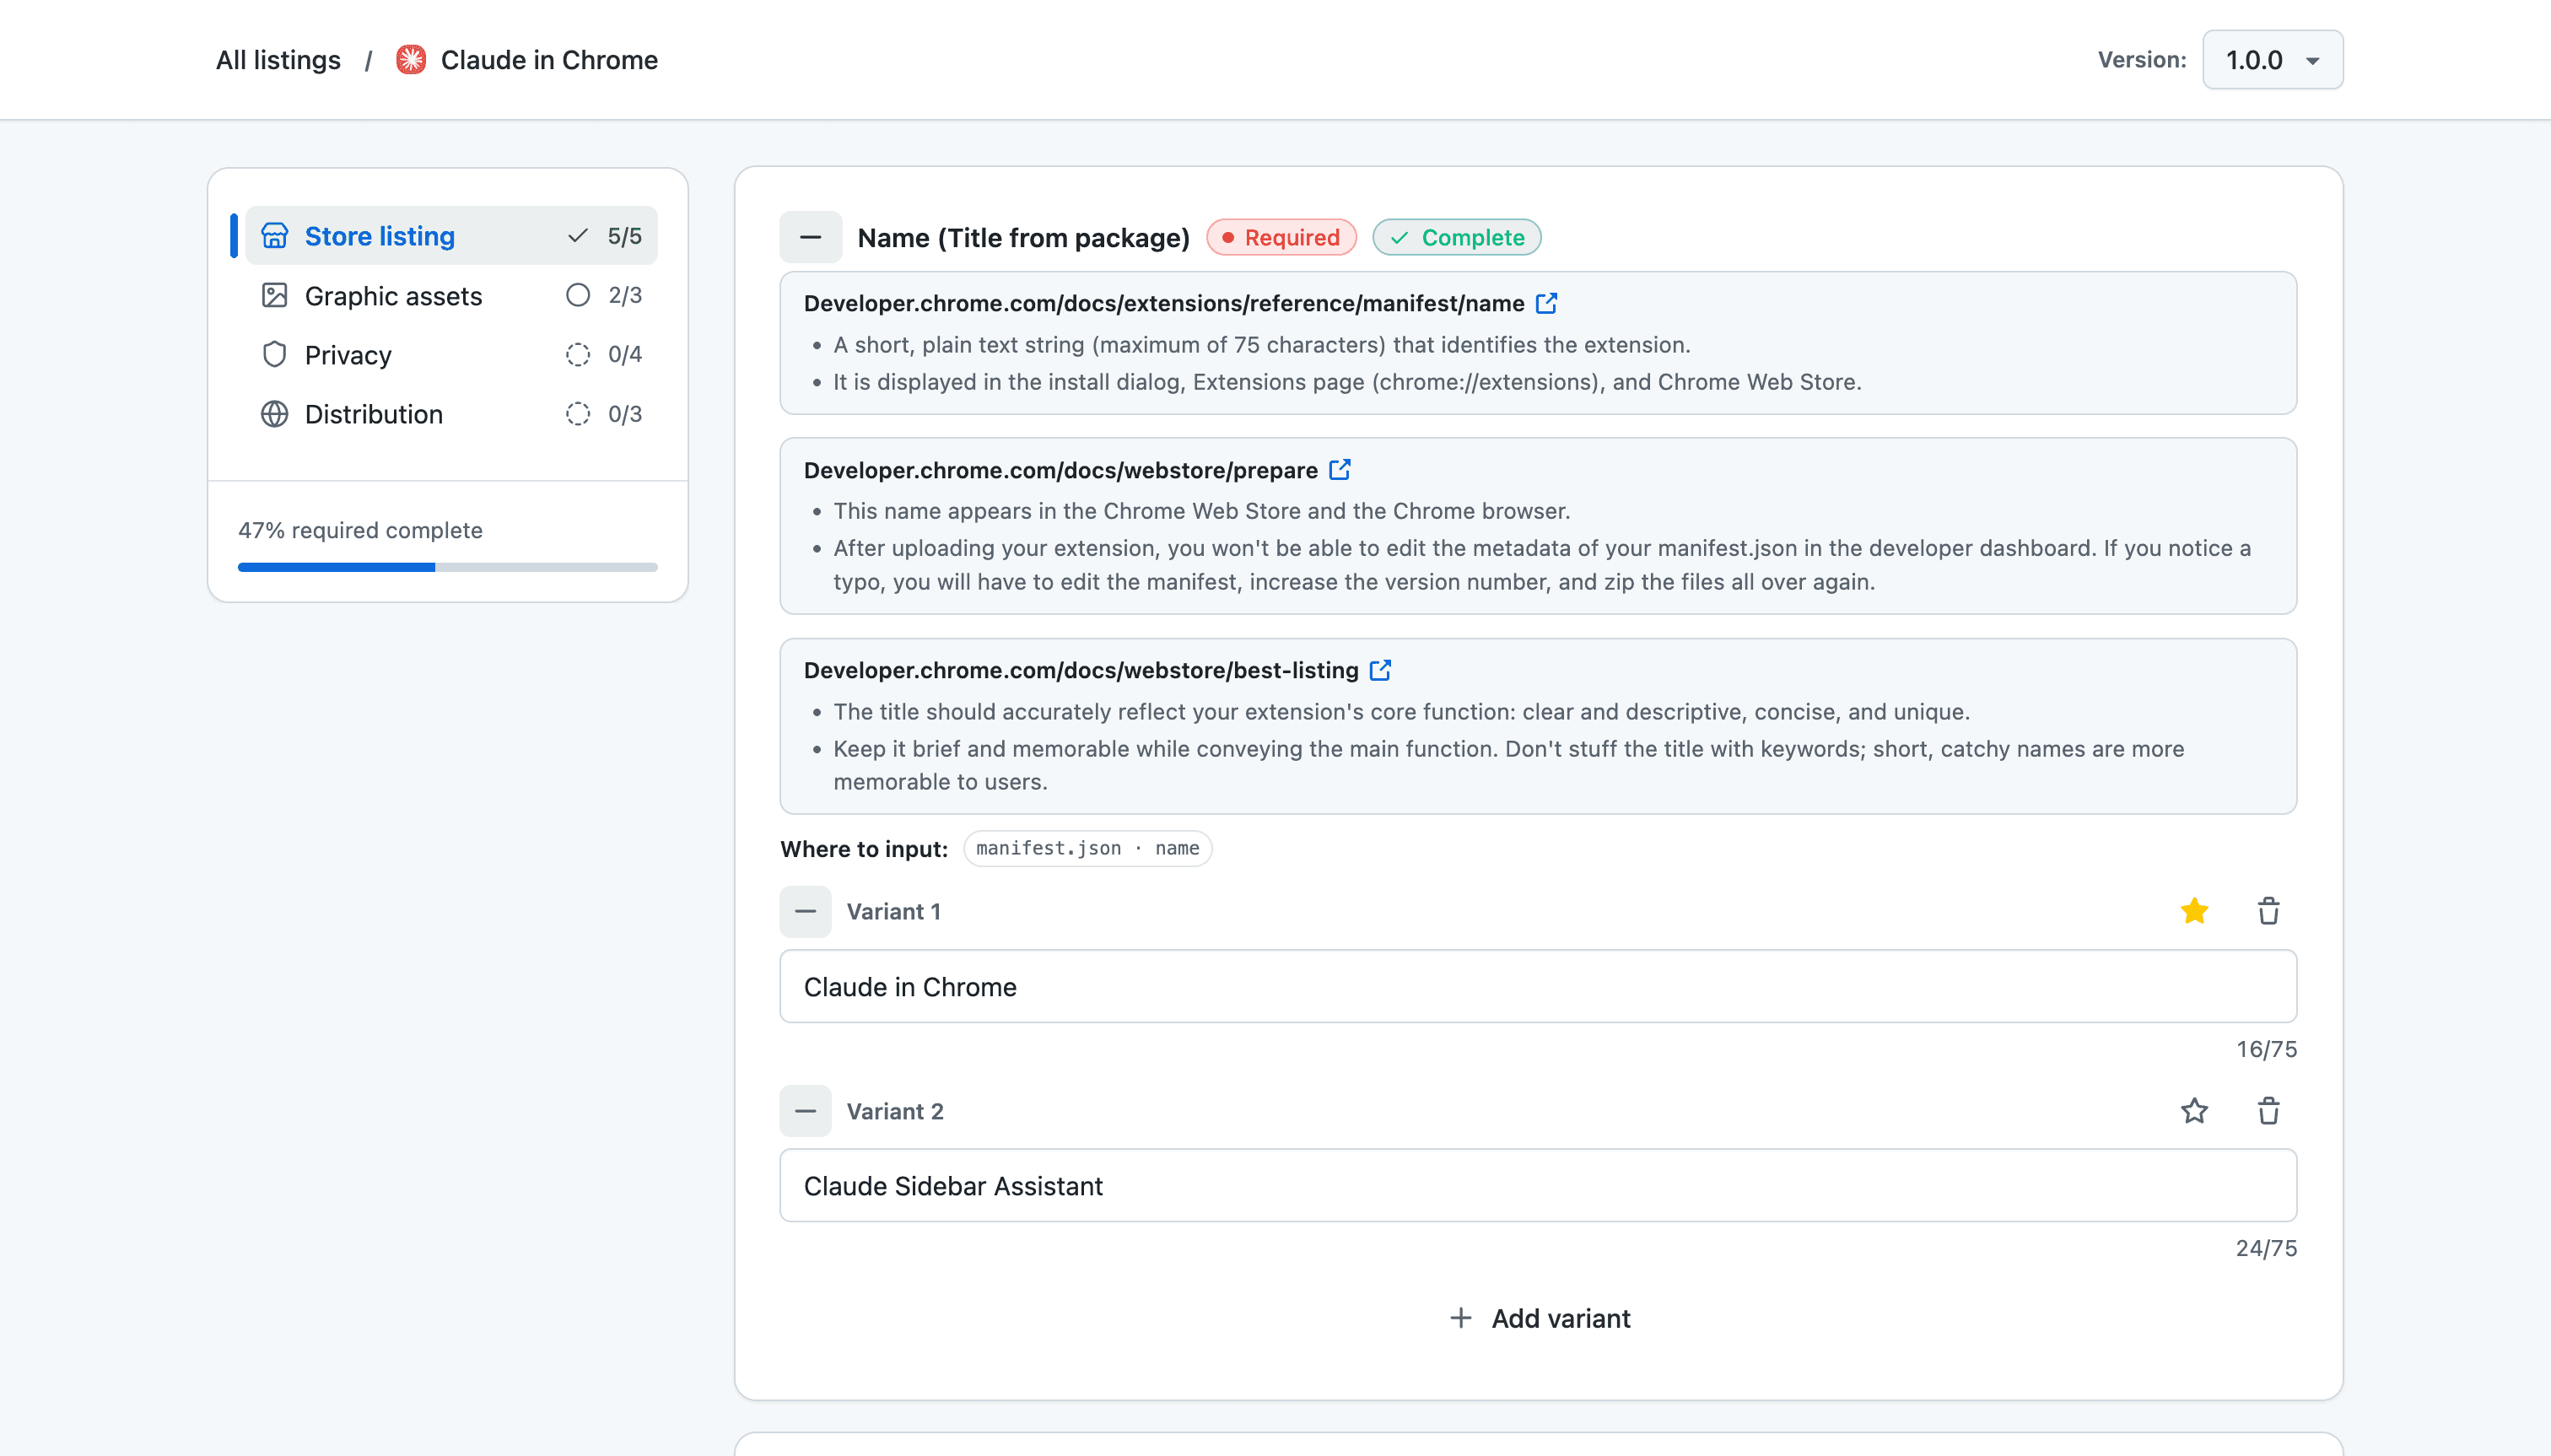Viewport: 2551px width, 1456px height.
Task: Click the checkmark status for Store listing
Action: (578, 236)
